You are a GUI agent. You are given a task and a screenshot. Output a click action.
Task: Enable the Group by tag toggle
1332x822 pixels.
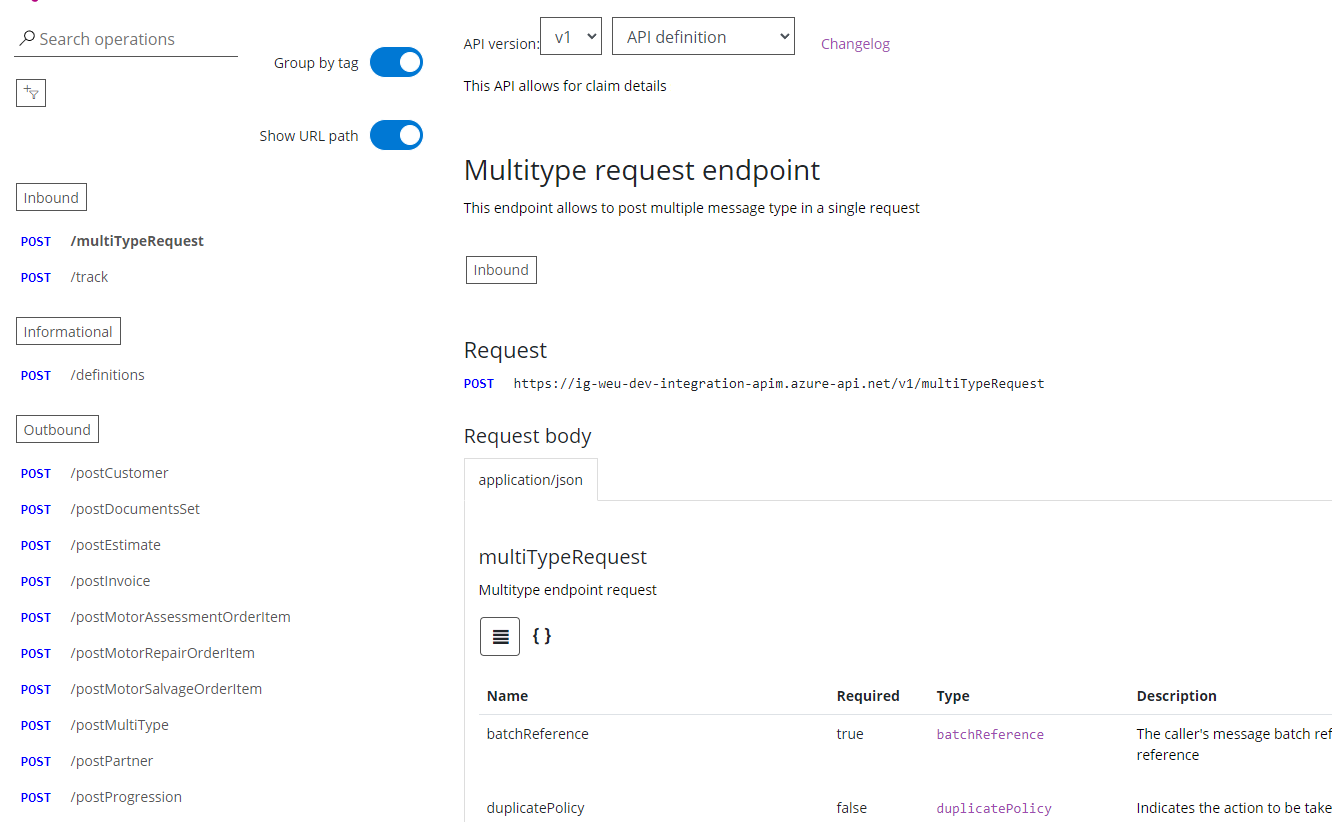(x=396, y=62)
